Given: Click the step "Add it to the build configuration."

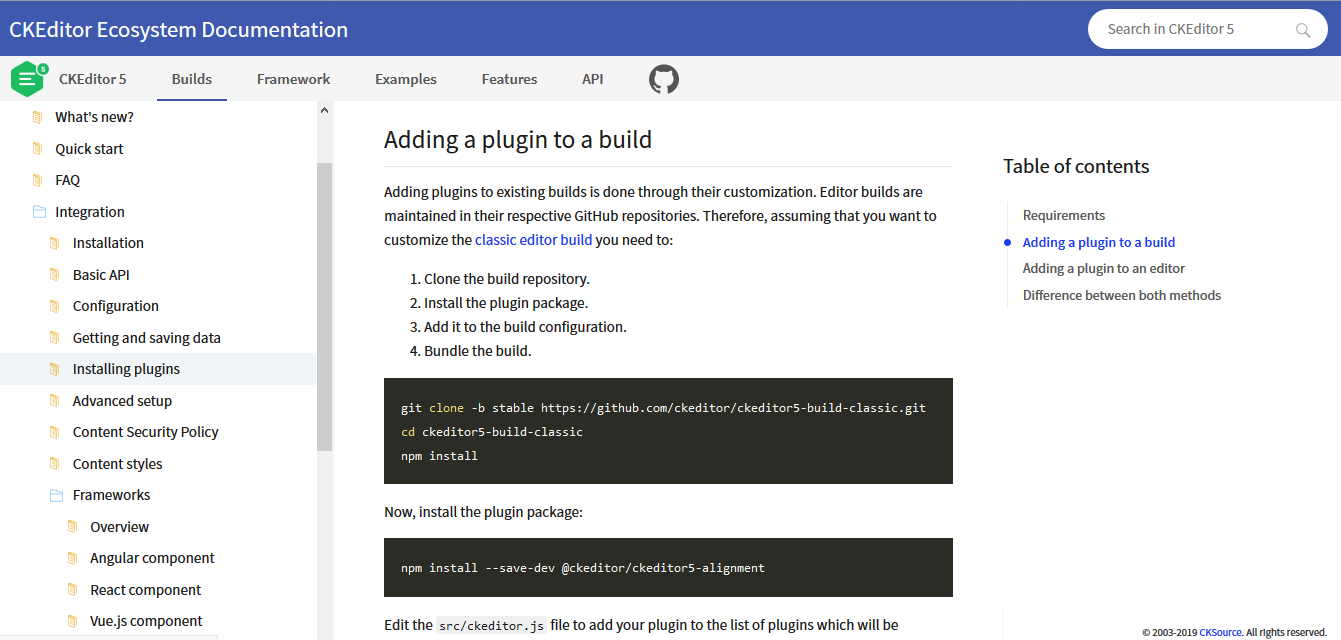Looking at the screenshot, I should coord(525,327).
